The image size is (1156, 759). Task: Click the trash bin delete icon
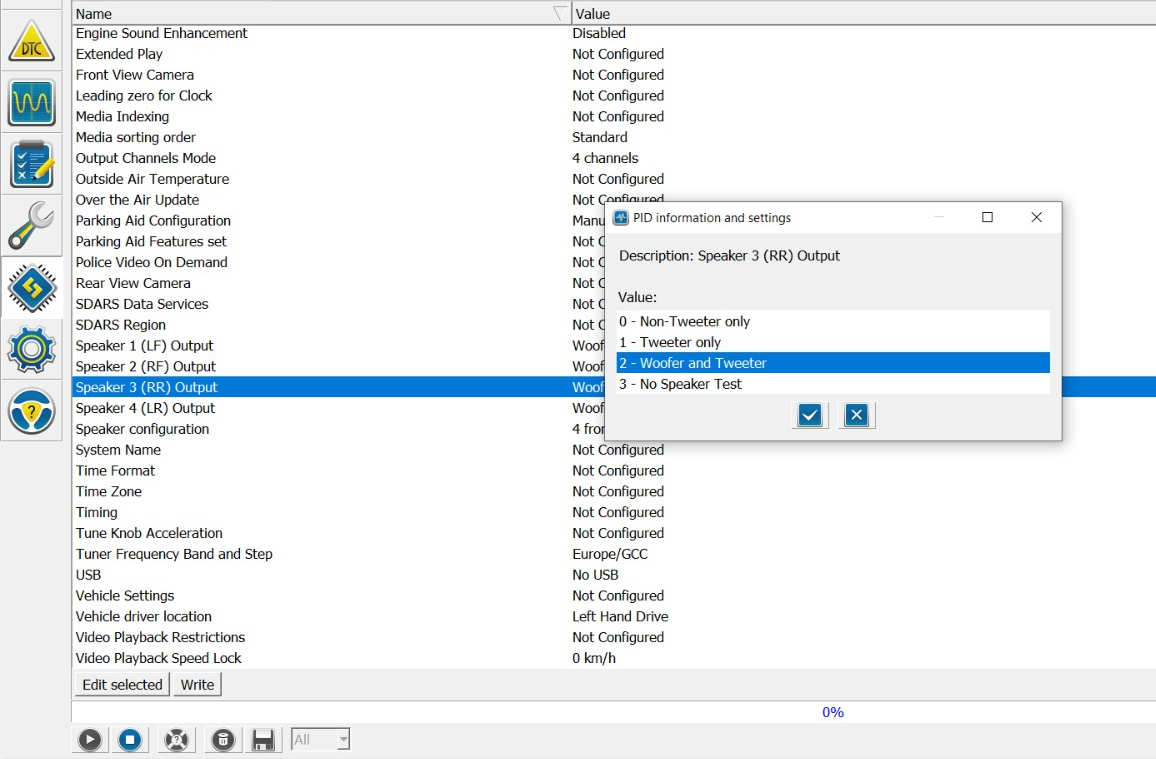pos(223,739)
